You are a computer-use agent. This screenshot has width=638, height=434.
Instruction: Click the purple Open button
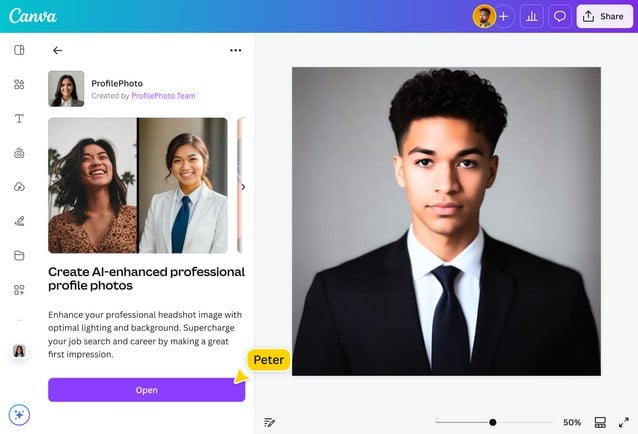[146, 390]
